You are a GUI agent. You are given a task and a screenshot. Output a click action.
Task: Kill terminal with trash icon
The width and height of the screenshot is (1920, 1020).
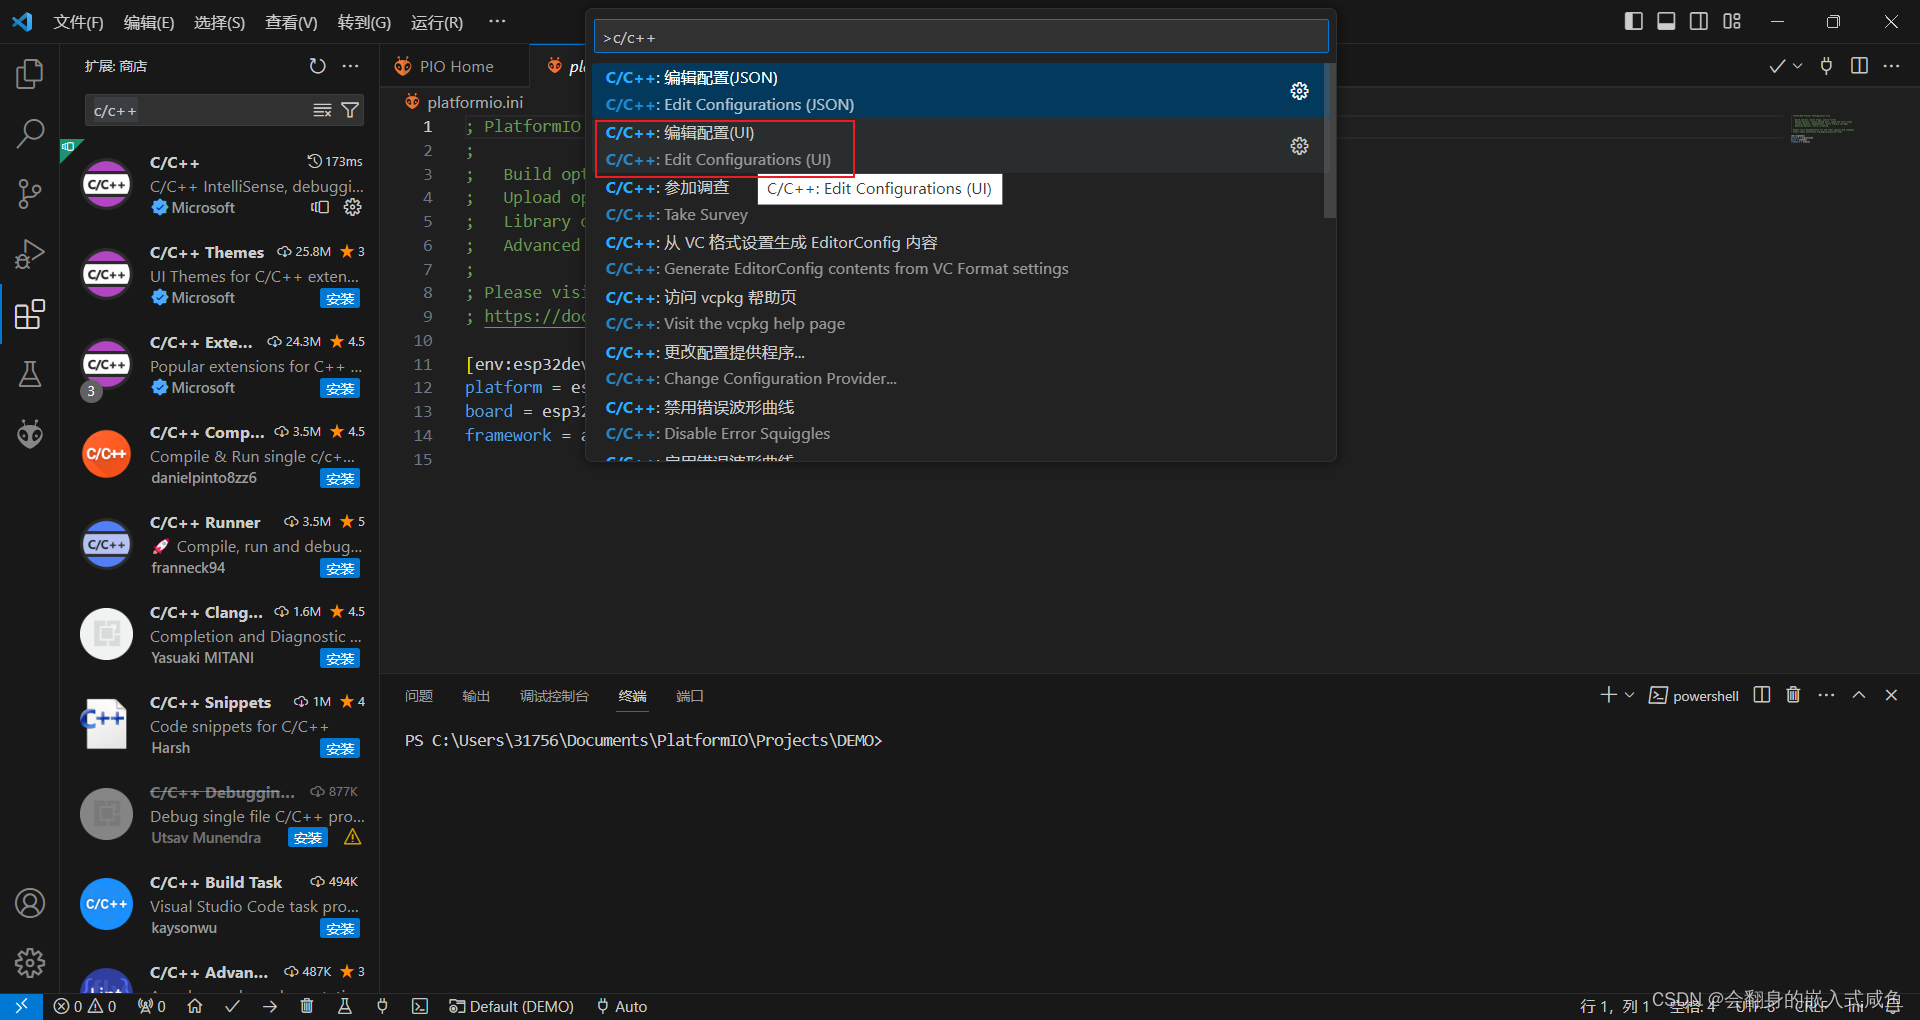click(x=1793, y=695)
